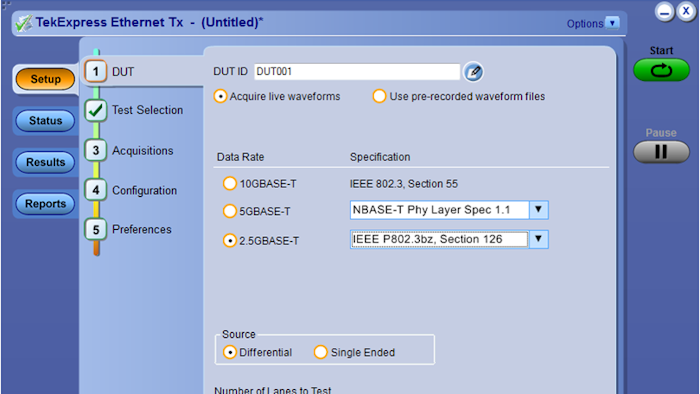
Task: Switch to the Reports panel
Action: point(45,204)
